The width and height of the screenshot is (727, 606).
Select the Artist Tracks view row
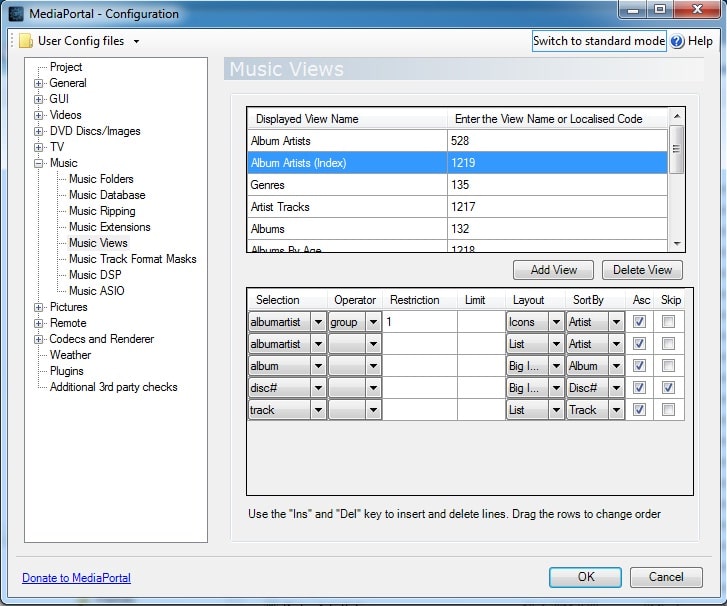457,207
